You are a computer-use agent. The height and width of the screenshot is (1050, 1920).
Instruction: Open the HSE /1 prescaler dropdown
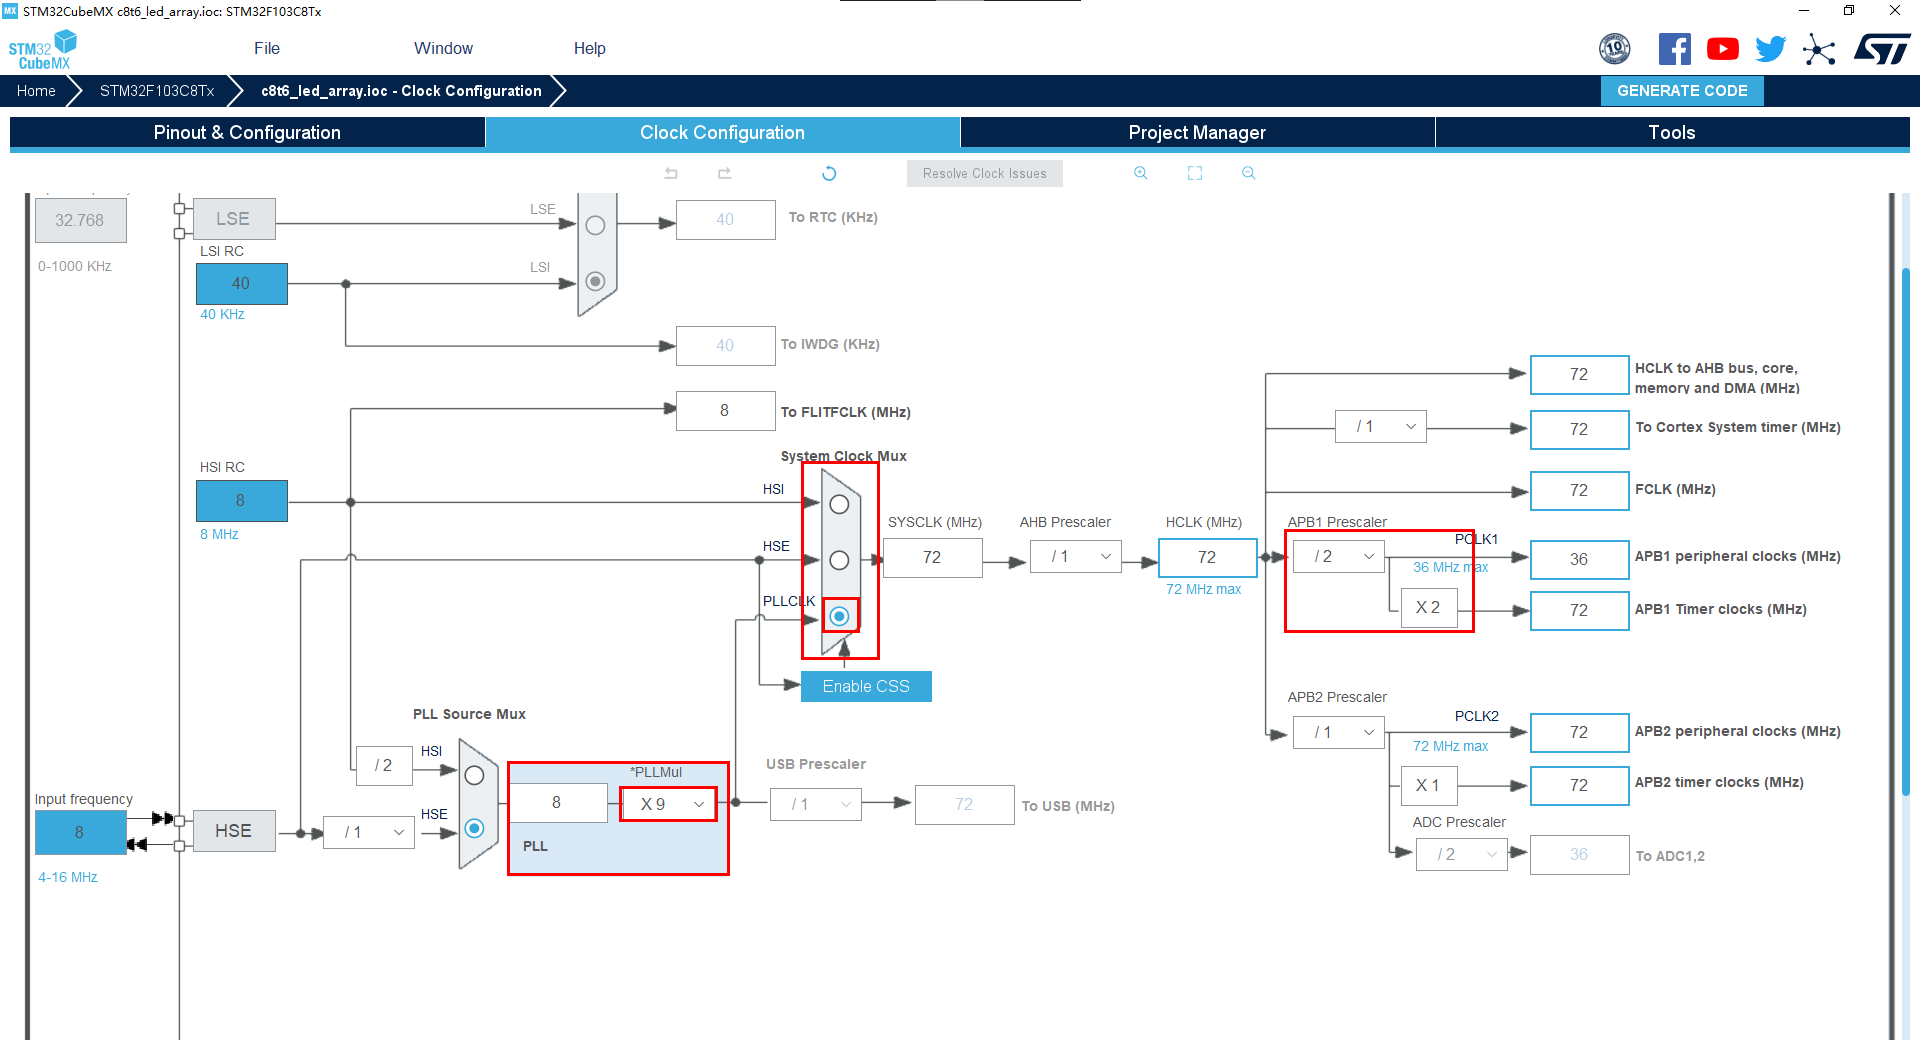click(x=369, y=832)
